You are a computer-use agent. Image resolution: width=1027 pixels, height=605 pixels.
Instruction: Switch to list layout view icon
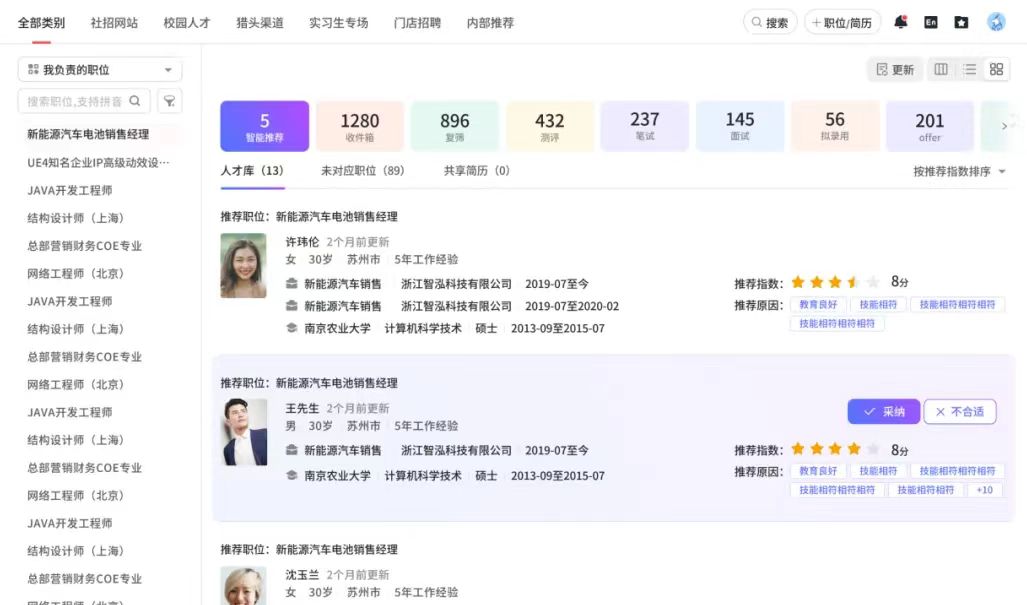click(x=969, y=69)
